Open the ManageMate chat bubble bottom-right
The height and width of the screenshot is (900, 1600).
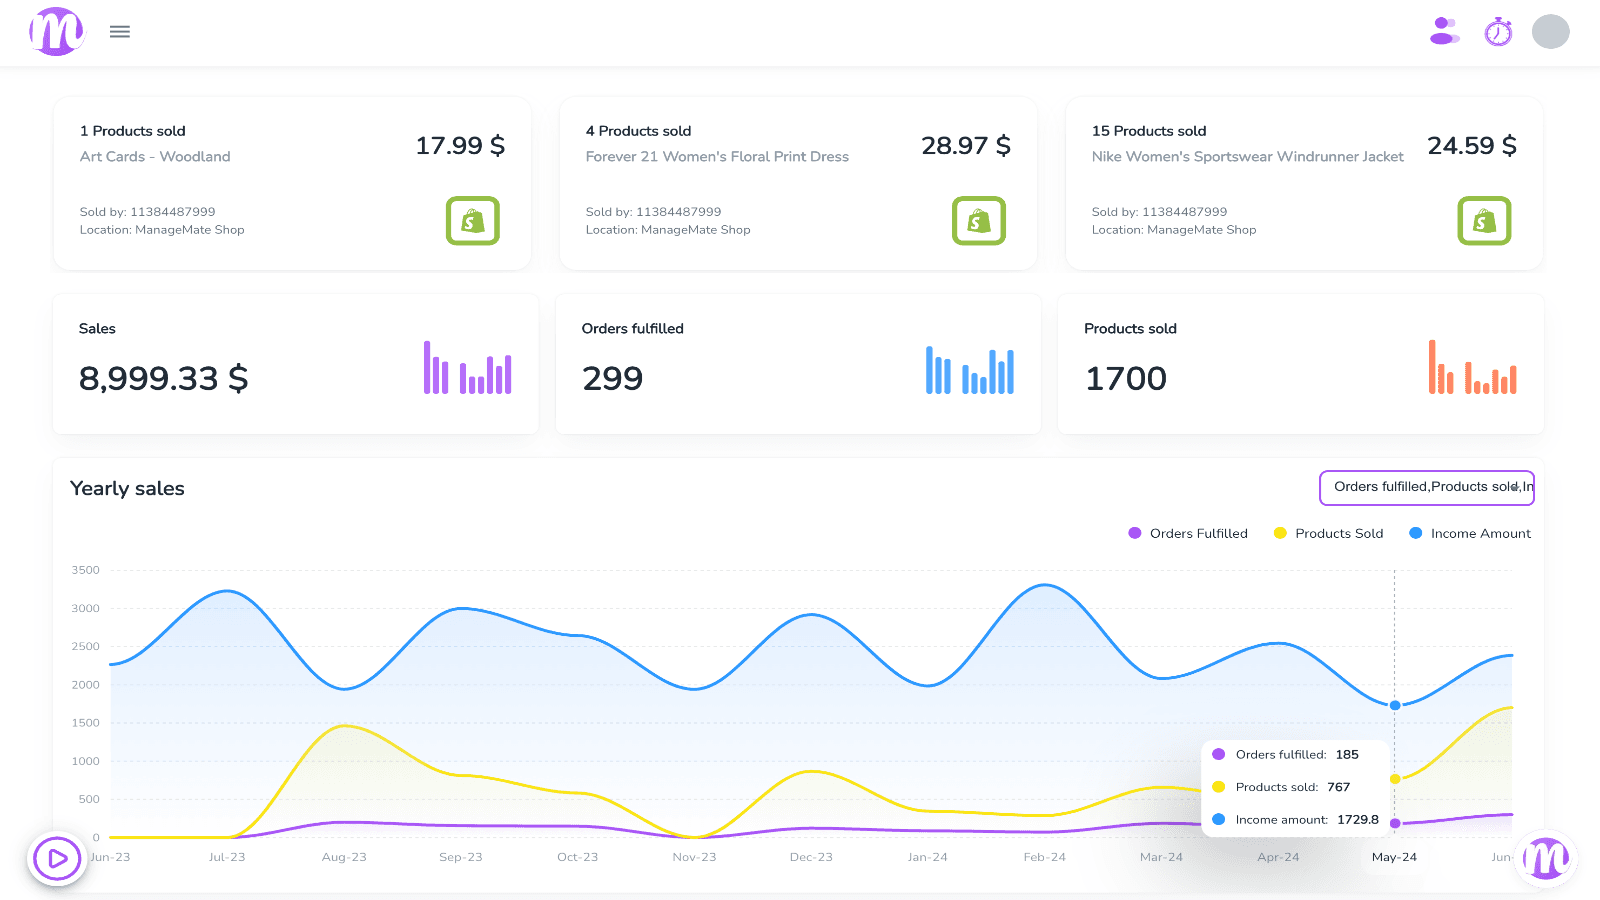[1545, 858]
